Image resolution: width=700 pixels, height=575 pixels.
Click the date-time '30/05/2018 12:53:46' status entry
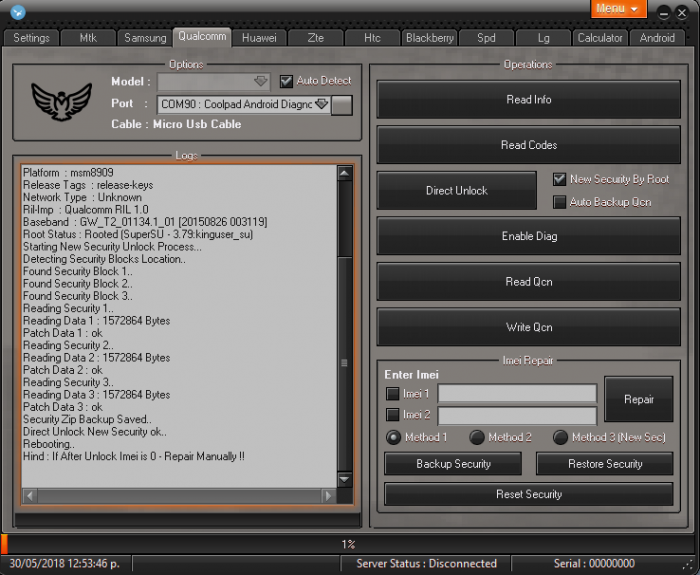(65, 564)
